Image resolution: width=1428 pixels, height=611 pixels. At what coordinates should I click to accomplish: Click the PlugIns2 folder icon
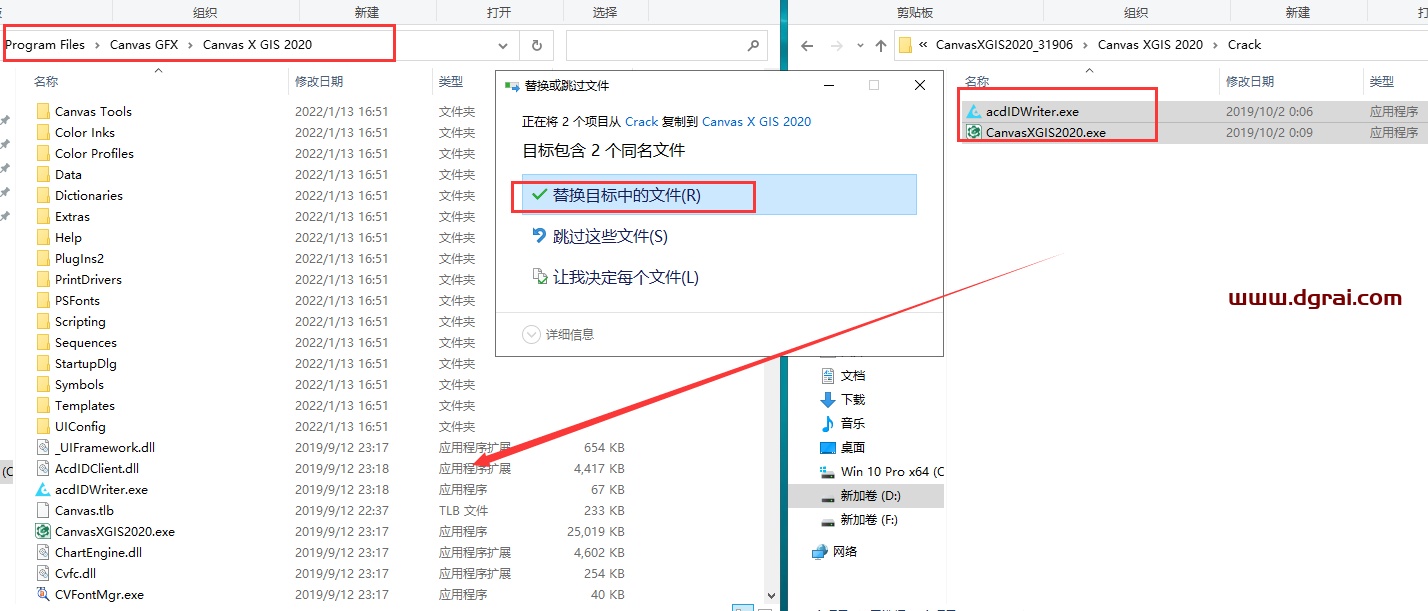43,258
